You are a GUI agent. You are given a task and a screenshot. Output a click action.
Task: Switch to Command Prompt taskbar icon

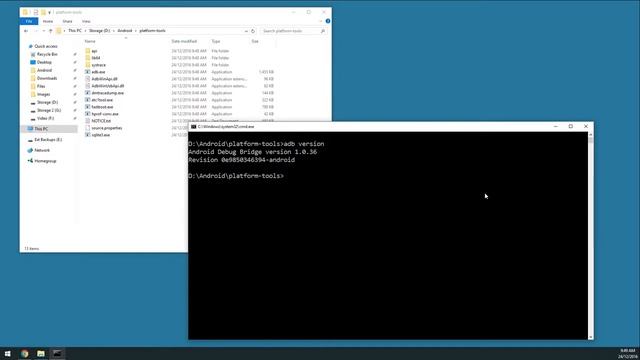pyautogui.click(x=57, y=353)
